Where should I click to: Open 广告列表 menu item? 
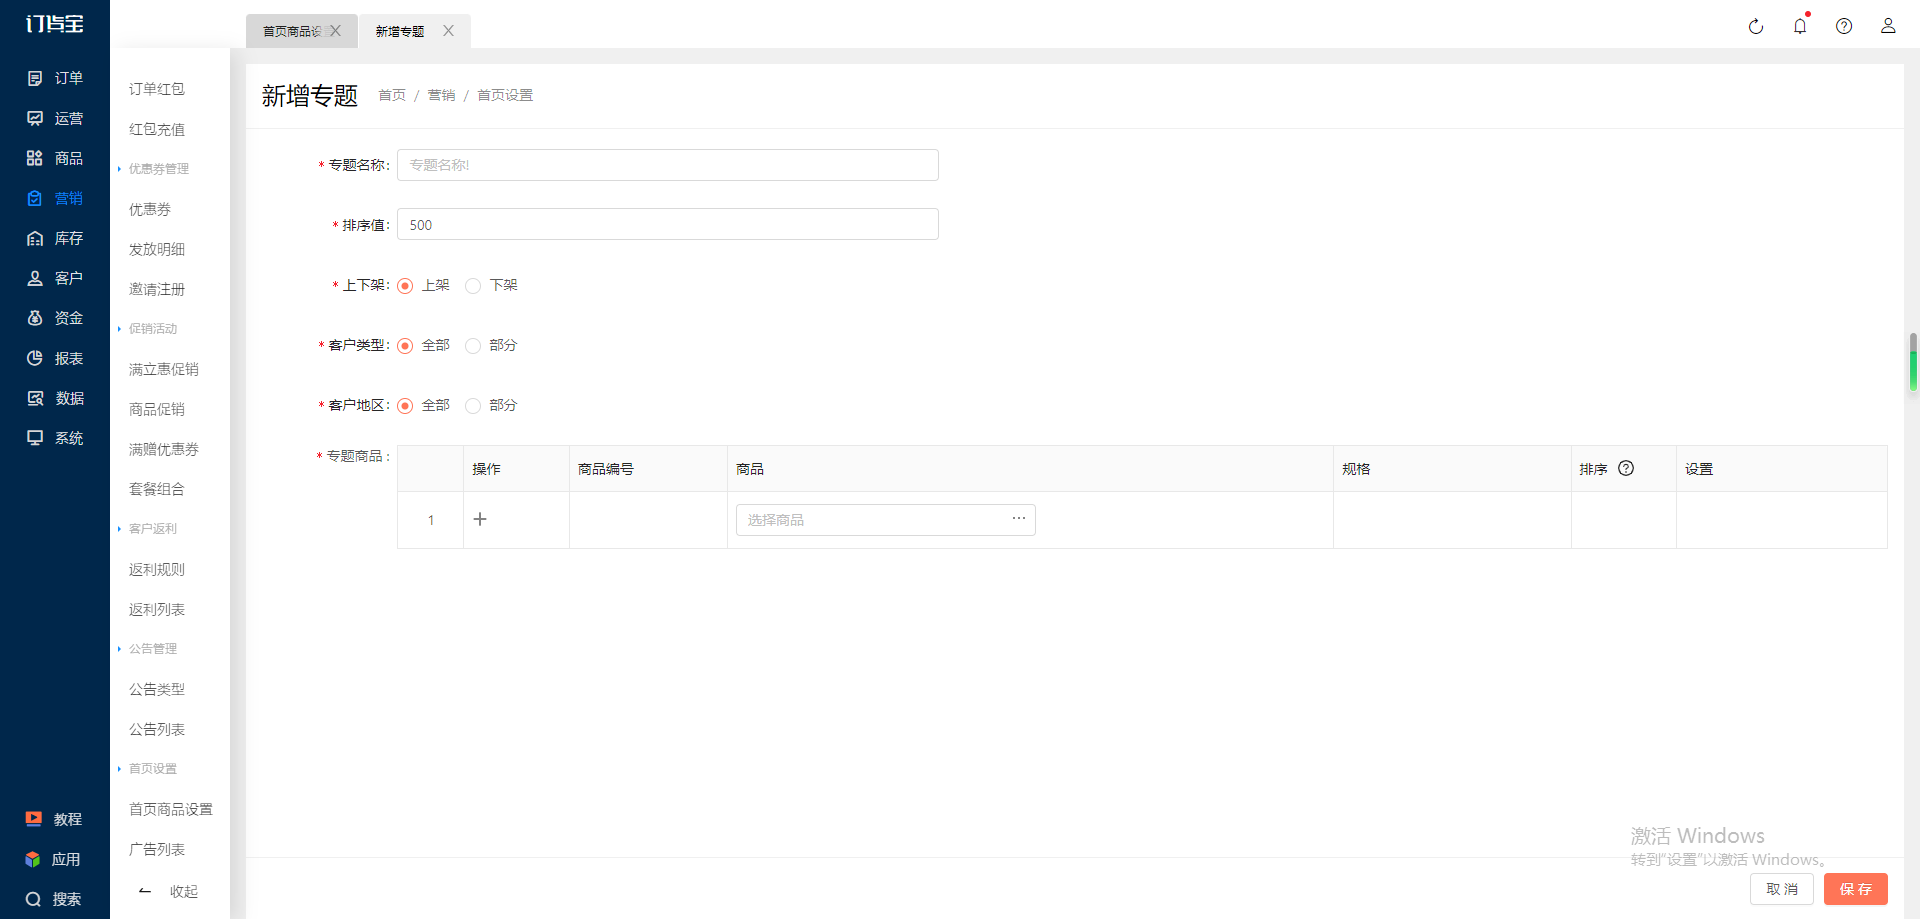(x=157, y=849)
